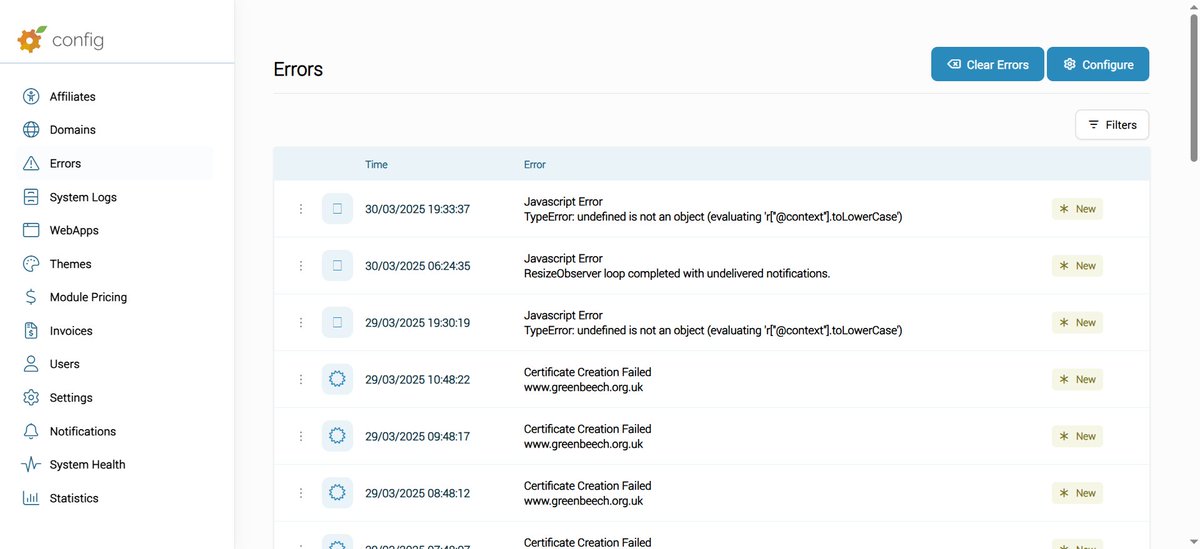Click the WebApps window icon
Screen dimensions: 1200x549
pyautogui.click(x=31, y=231)
